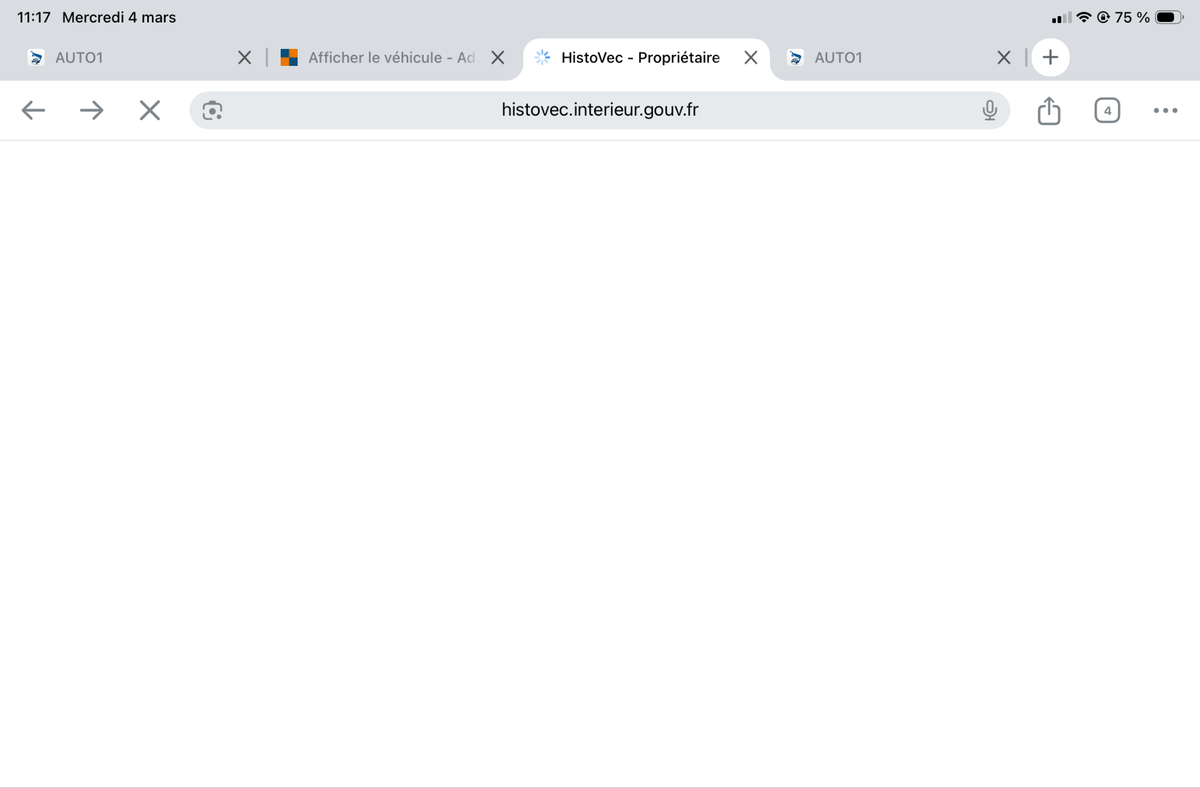Close the last AUTO1 tab

pos(1004,58)
